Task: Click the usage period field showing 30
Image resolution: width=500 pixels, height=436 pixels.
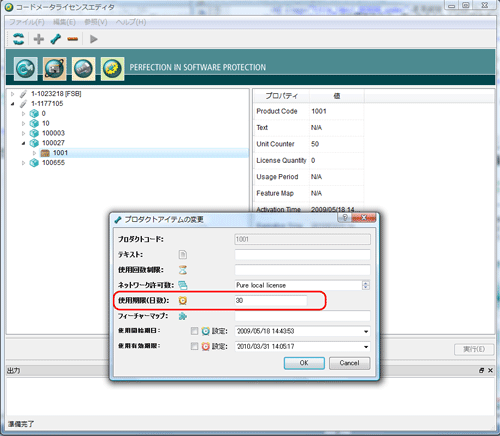Action: [x=271, y=301]
